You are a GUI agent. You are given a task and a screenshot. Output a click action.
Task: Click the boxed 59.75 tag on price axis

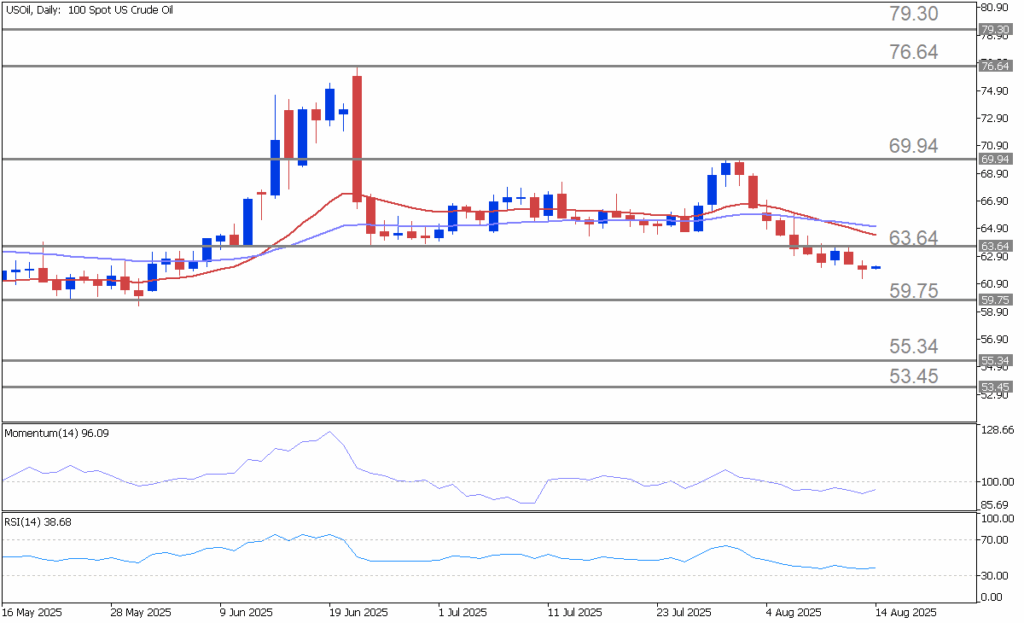pos(995,300)
